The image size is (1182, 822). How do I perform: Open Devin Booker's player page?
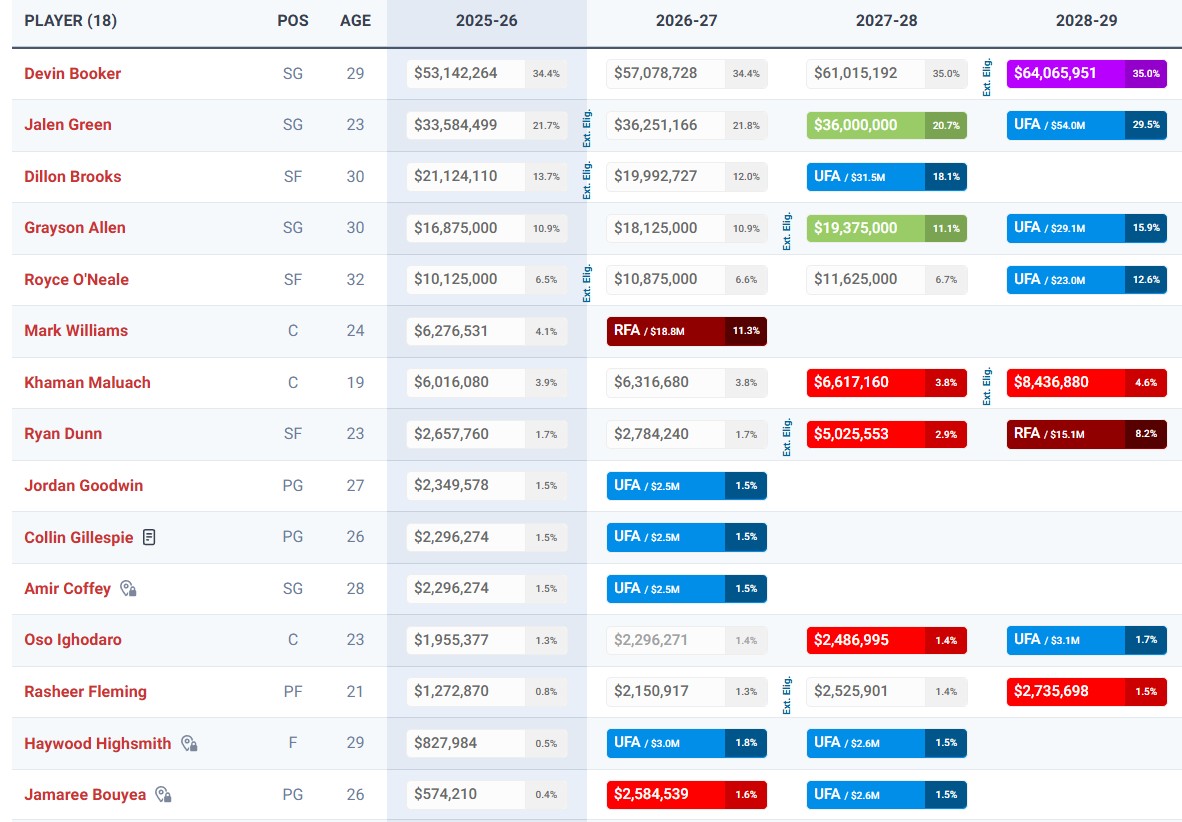coord(72,73)
